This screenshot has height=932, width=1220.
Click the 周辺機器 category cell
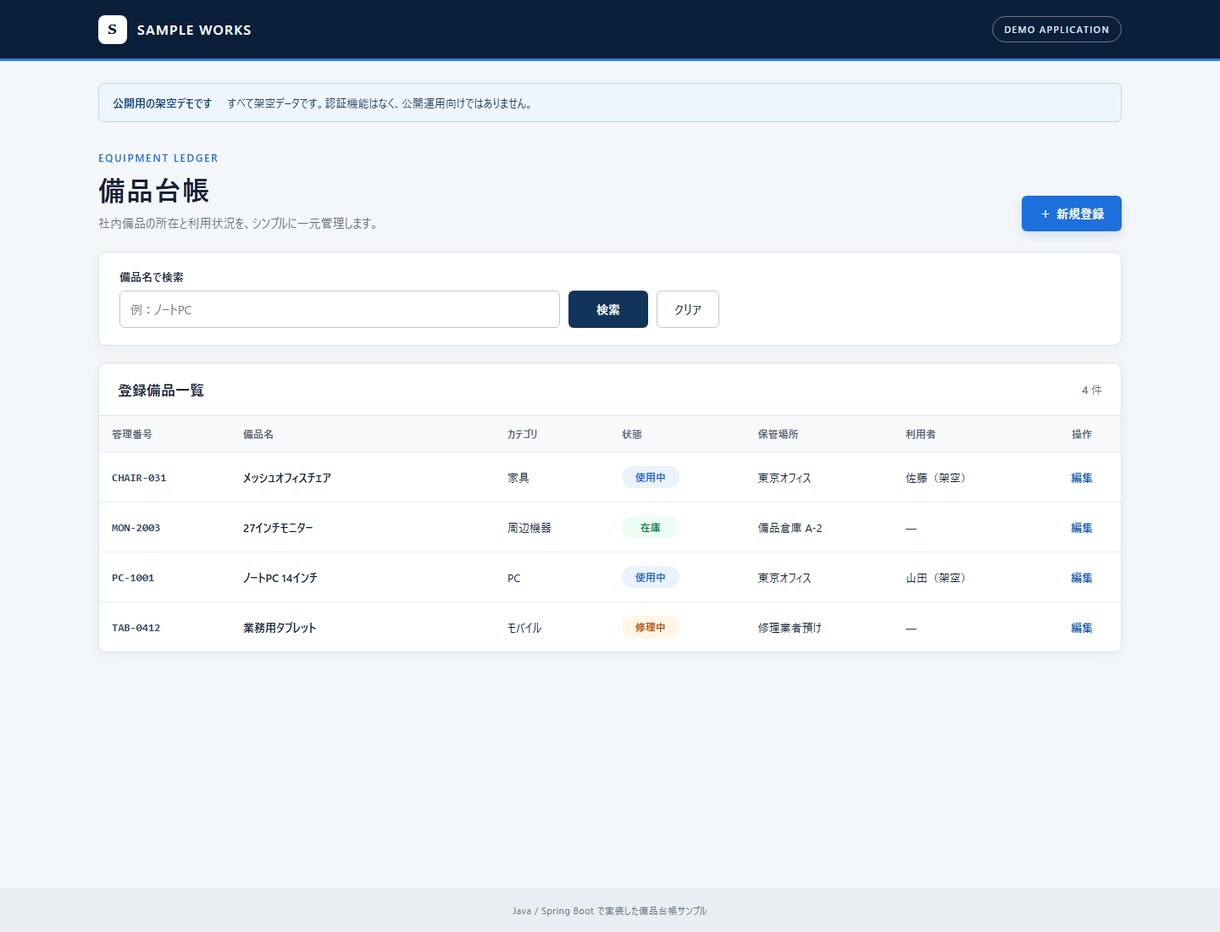tap(529, 528)
